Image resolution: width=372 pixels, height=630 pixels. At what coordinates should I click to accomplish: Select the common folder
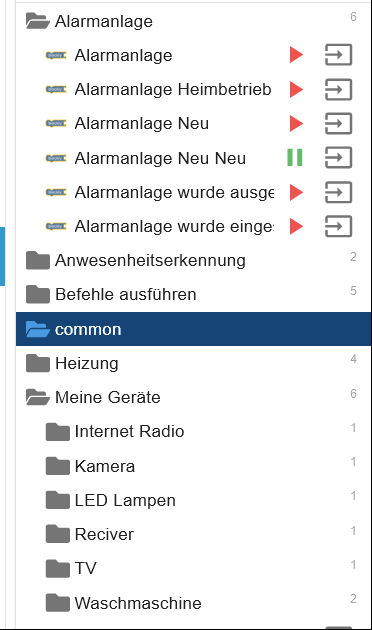pyautogui.click(x=193, y=329)
